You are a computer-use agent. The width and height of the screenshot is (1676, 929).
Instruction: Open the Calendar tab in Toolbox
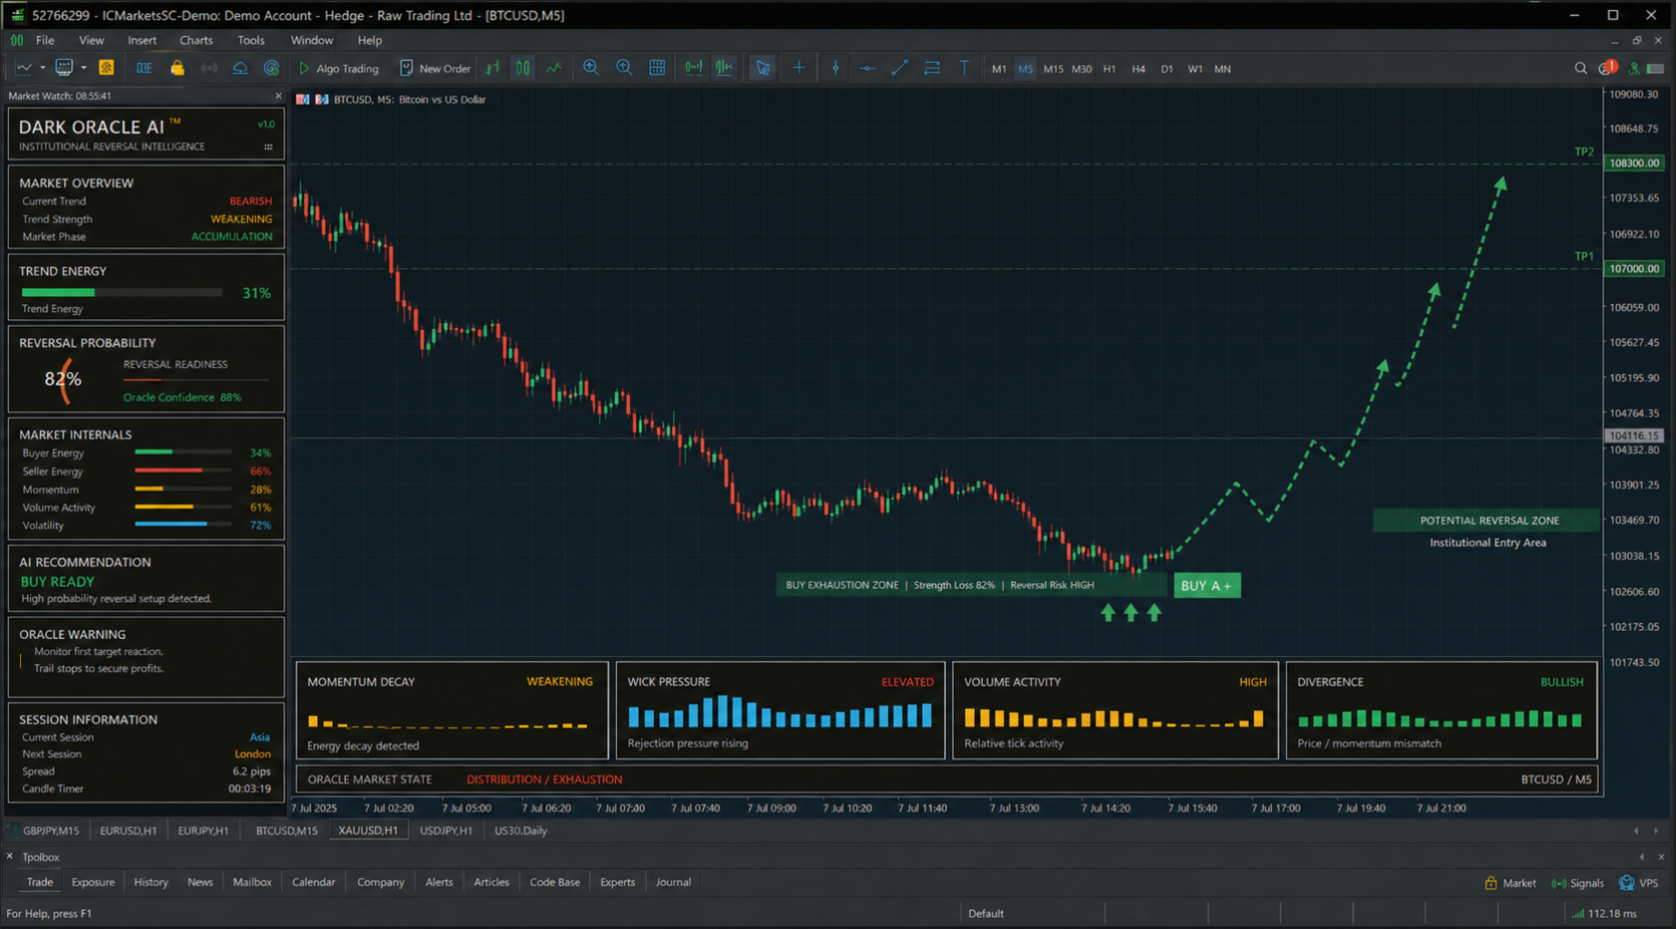click(x=313, y=882)
